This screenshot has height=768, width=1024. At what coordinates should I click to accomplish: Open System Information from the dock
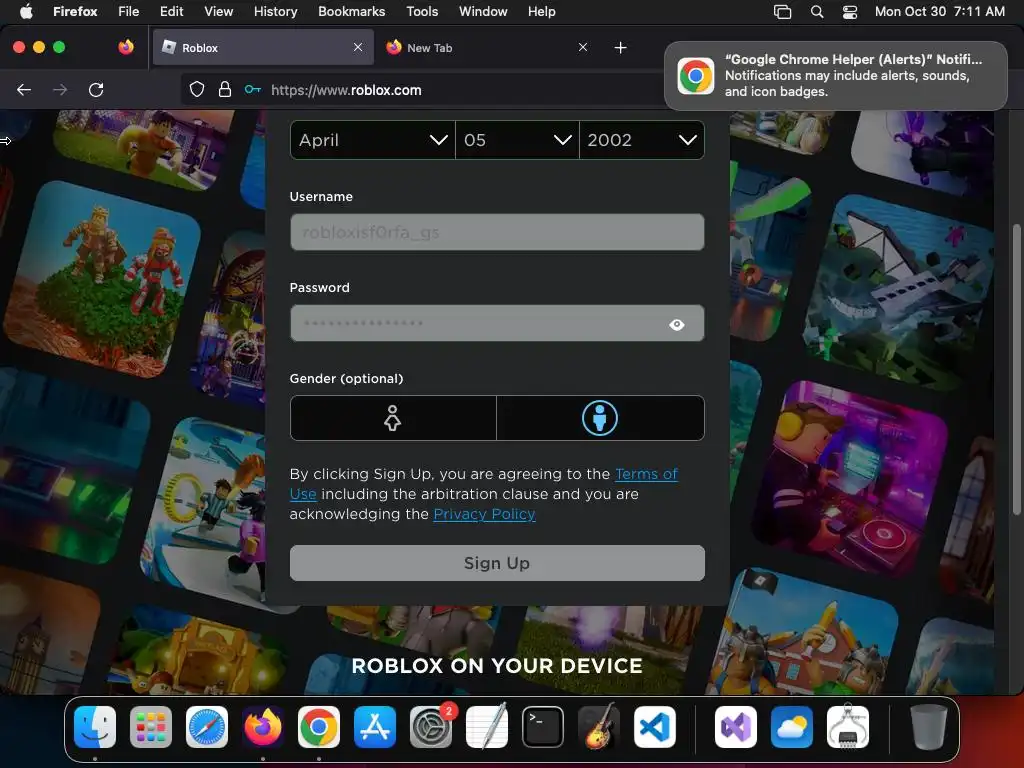click(x=848, y=727)
